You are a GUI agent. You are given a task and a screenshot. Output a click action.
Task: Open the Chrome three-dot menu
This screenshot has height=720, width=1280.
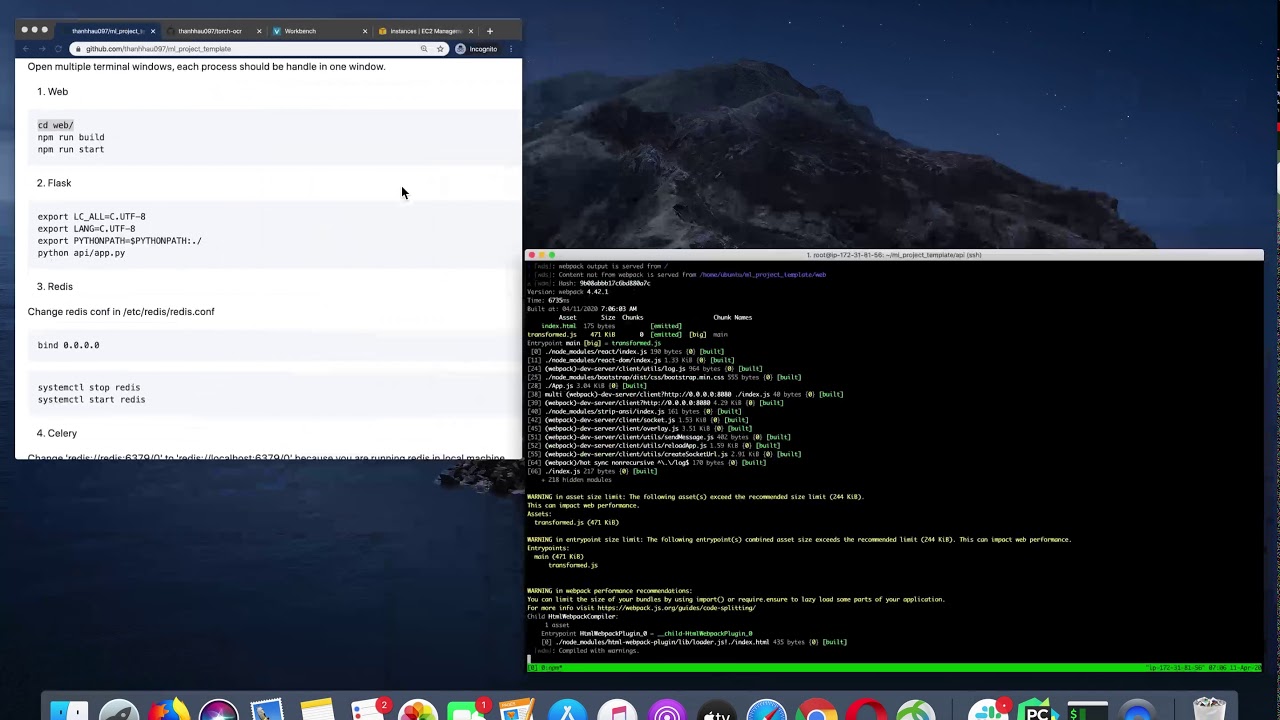(x=511, y=49)
